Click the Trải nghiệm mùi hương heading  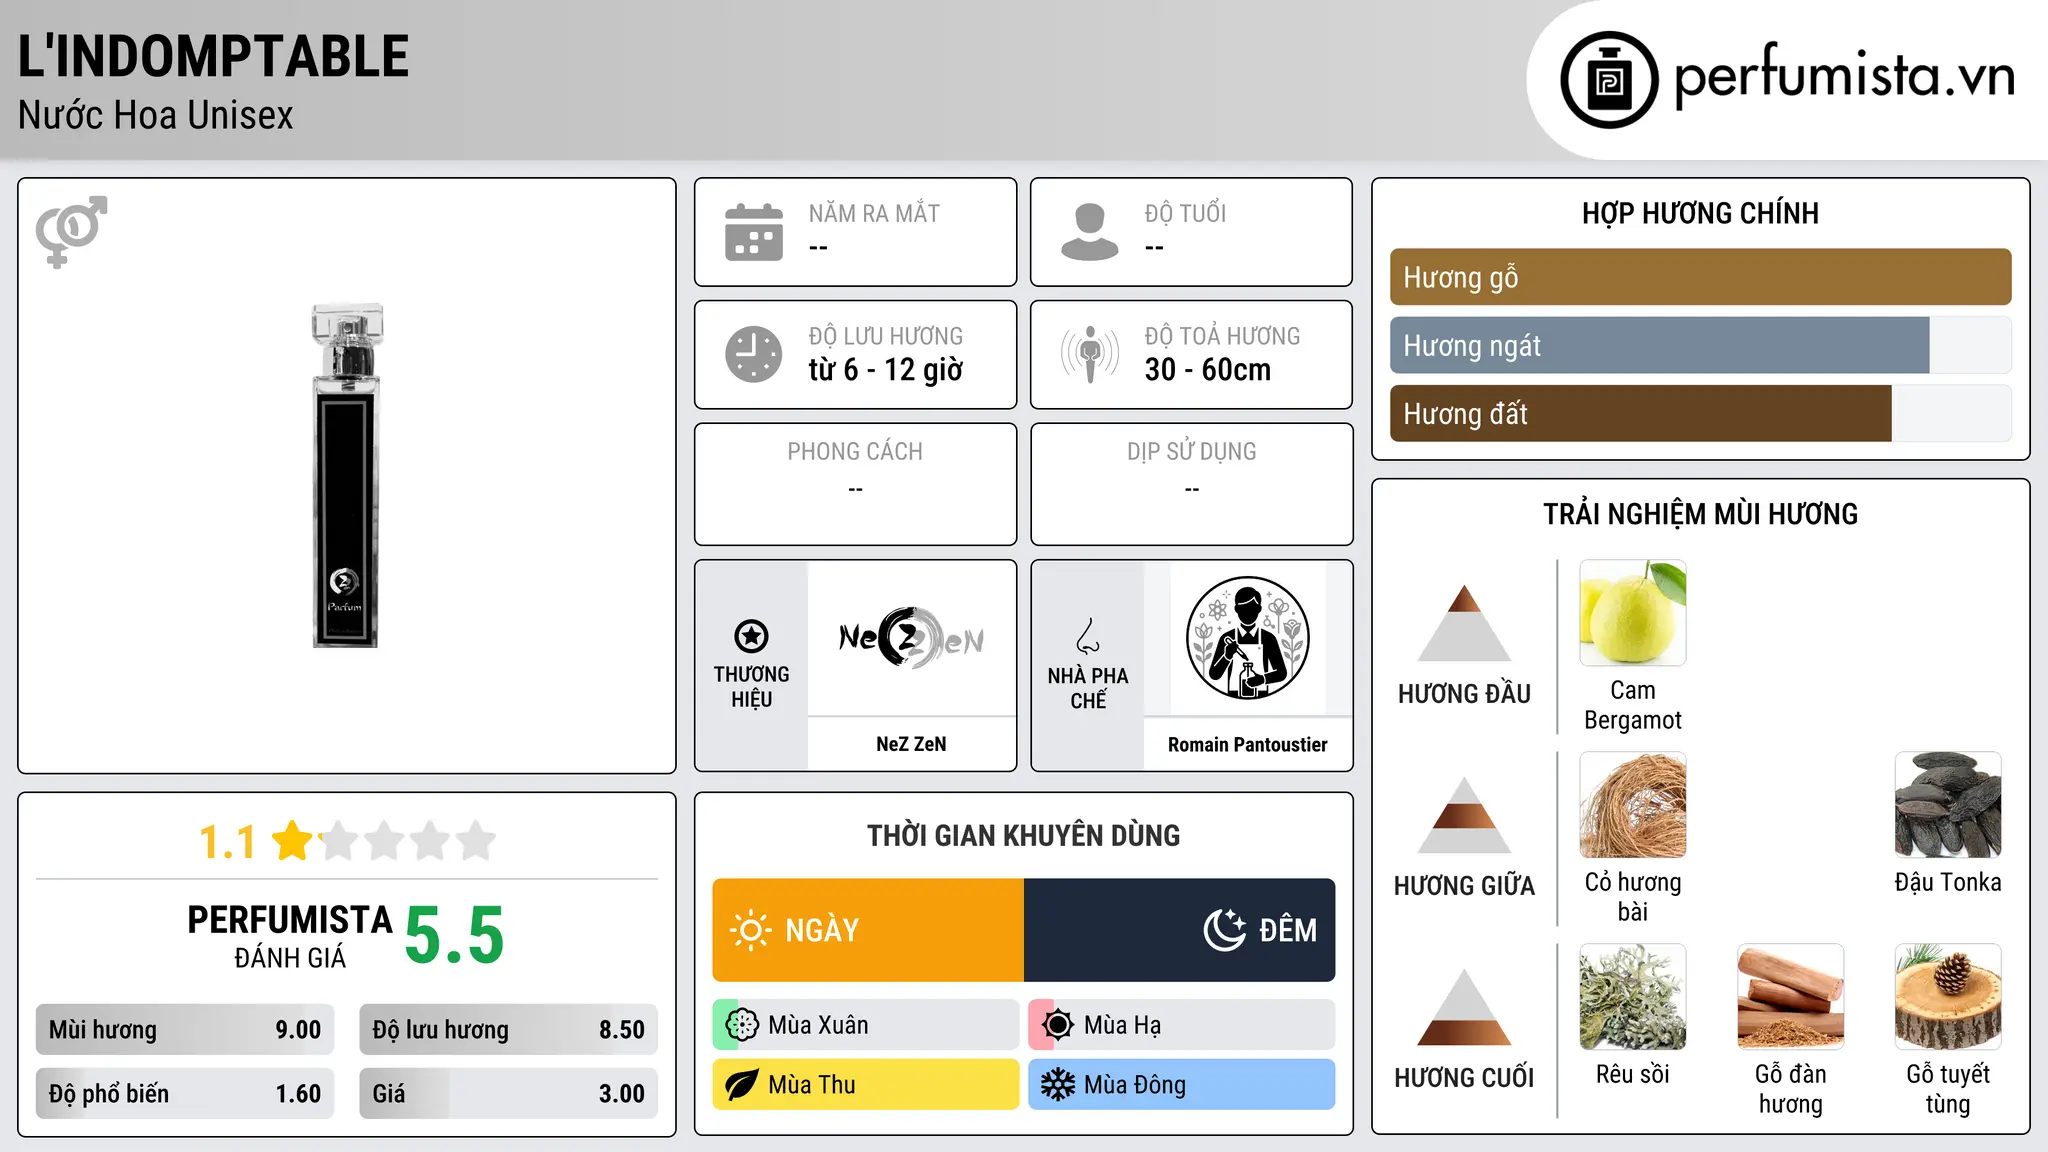1700,514
